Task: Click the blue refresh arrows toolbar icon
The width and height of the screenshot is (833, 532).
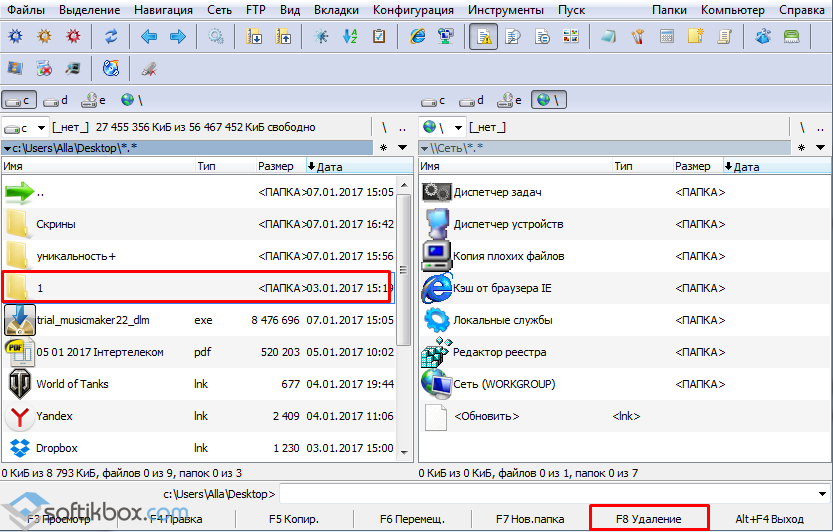Action: pyautogui.click(x=111, y=37)
